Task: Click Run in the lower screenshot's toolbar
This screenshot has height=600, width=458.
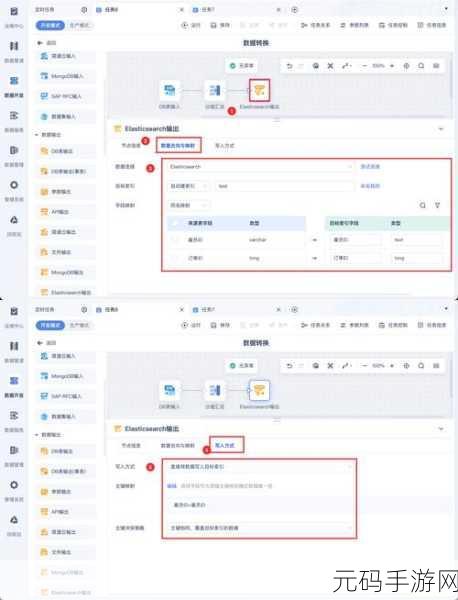Action: (x=191, y=325)
